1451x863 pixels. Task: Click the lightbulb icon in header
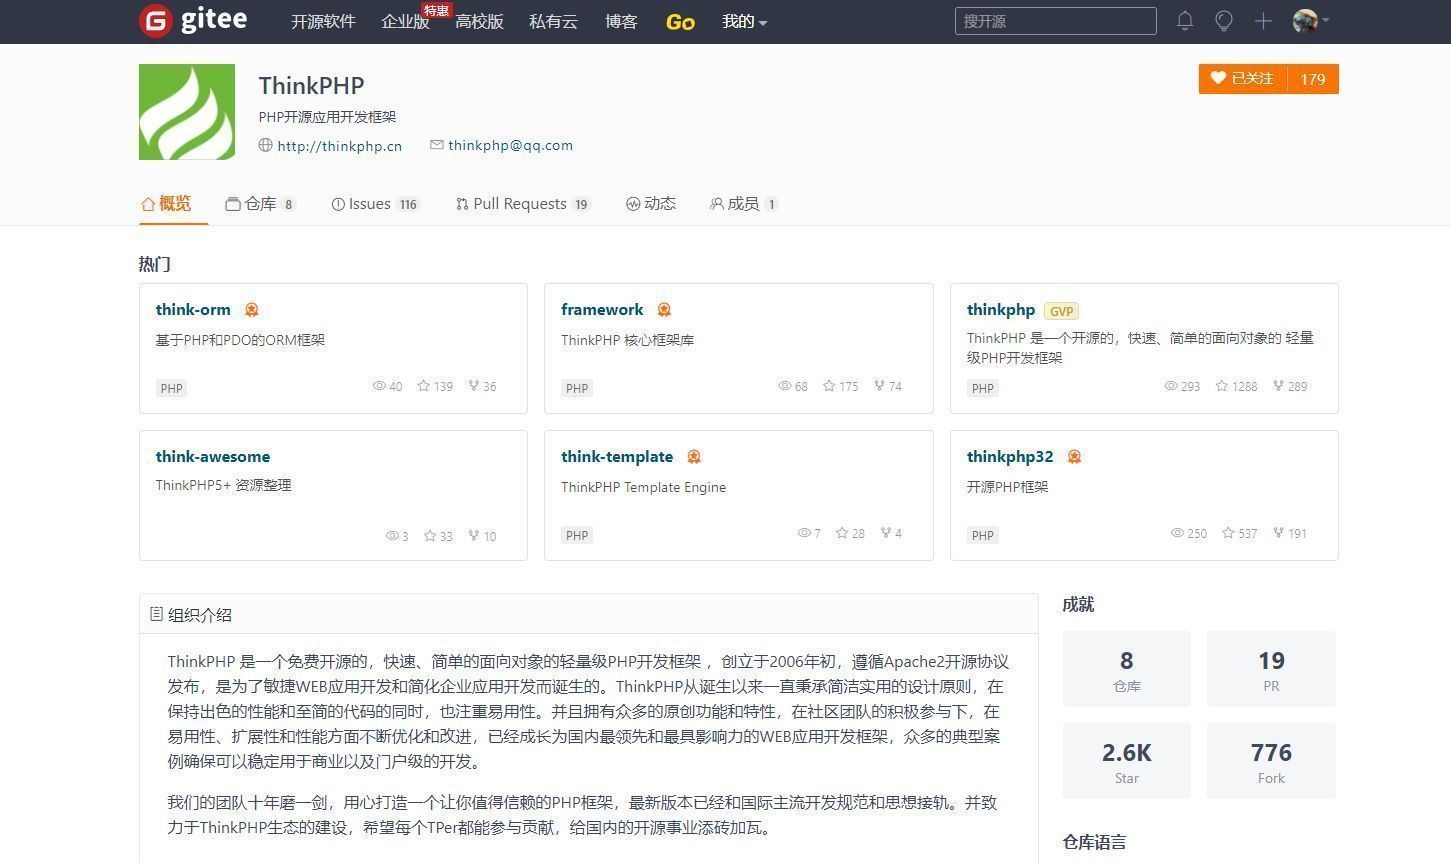click(x=1224, y=21)
